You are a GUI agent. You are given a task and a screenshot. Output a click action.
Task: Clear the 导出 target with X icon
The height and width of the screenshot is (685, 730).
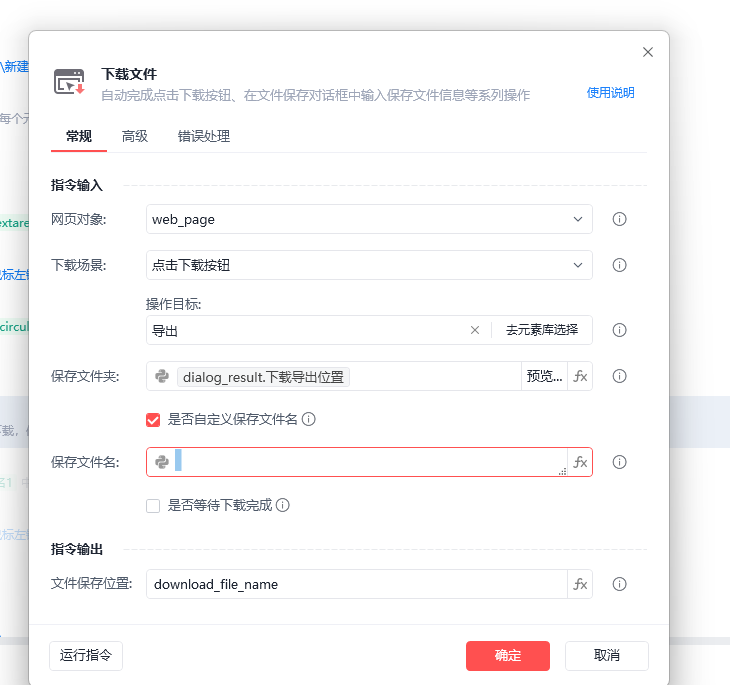[x=475, y=330]
